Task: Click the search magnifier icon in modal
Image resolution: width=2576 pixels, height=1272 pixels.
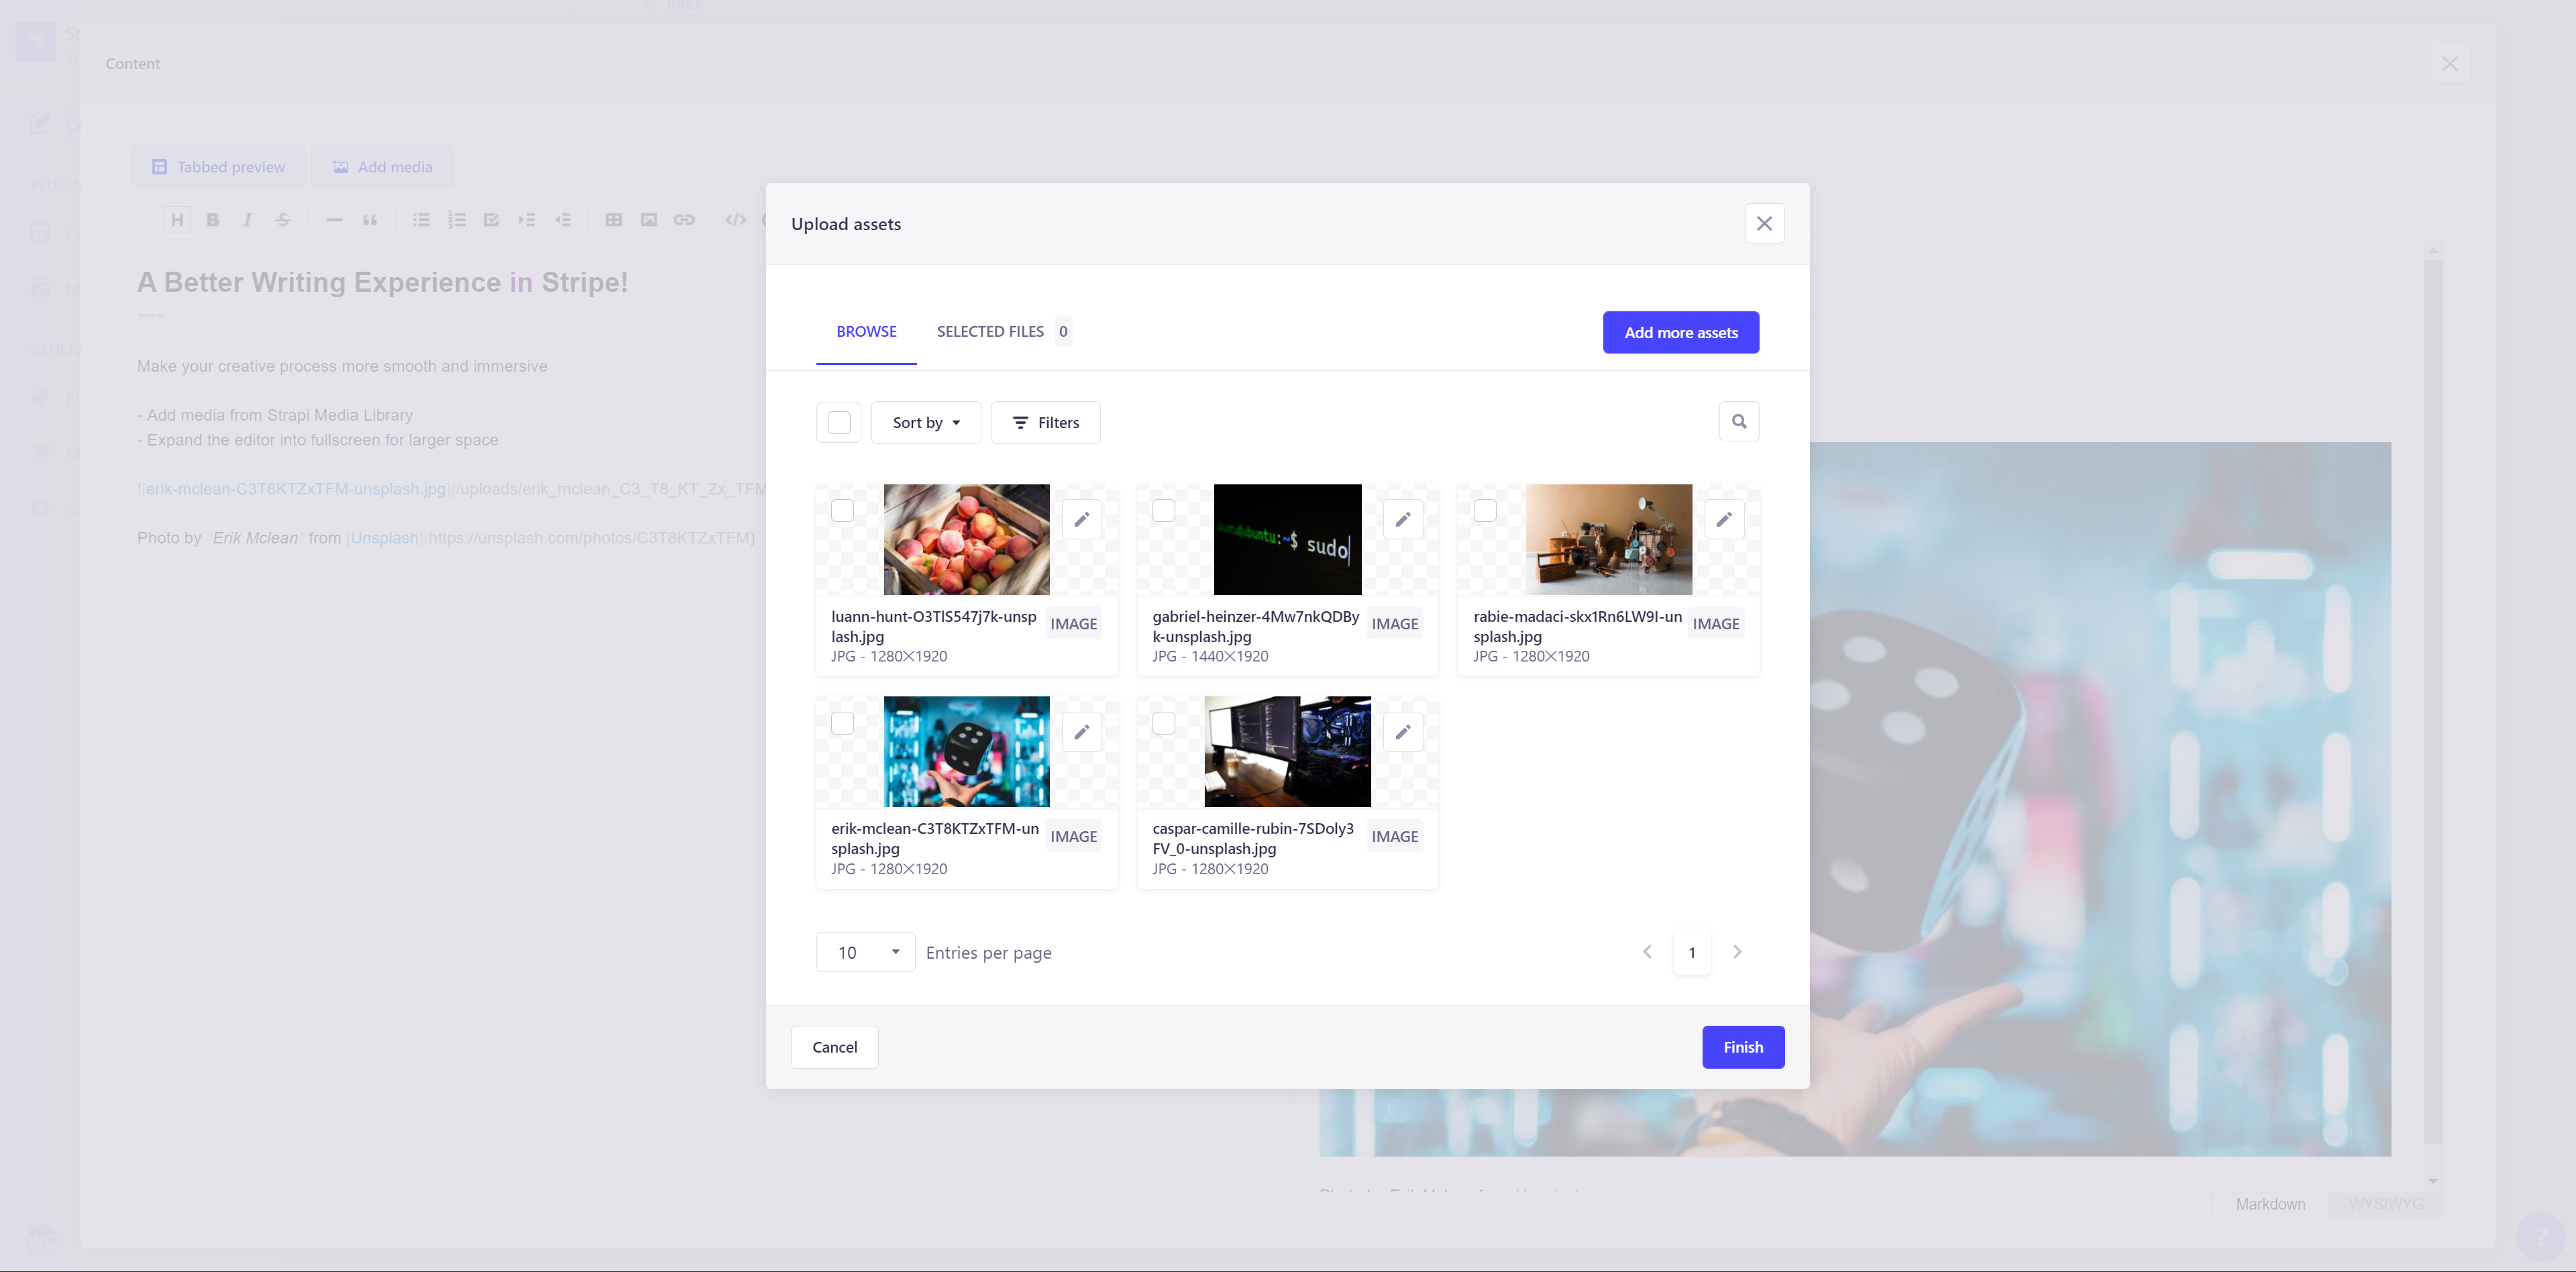Action: point(1738,421)
